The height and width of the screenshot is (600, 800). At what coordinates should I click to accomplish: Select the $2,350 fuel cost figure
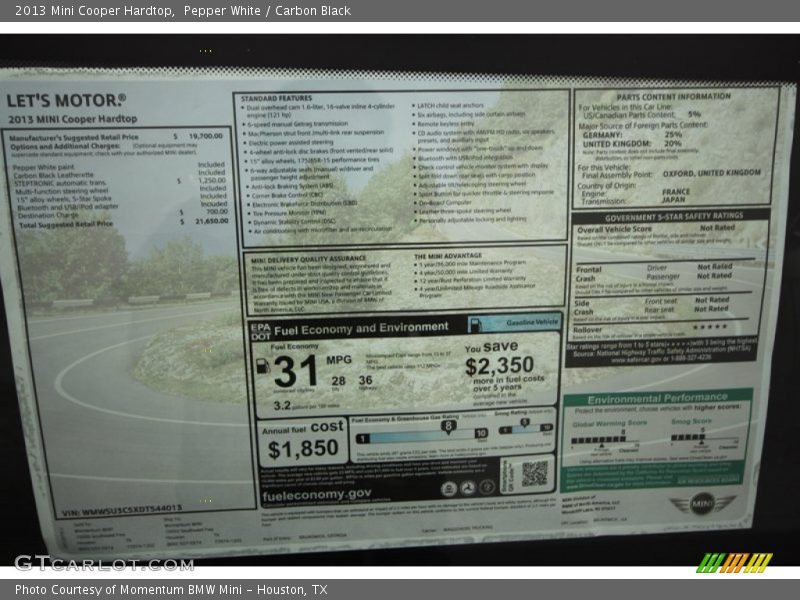coord(499,366)
